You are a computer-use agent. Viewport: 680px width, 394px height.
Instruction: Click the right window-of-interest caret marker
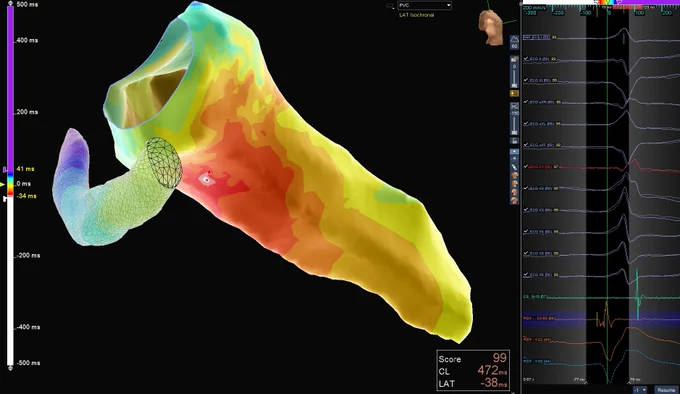(x=629, y=383)
